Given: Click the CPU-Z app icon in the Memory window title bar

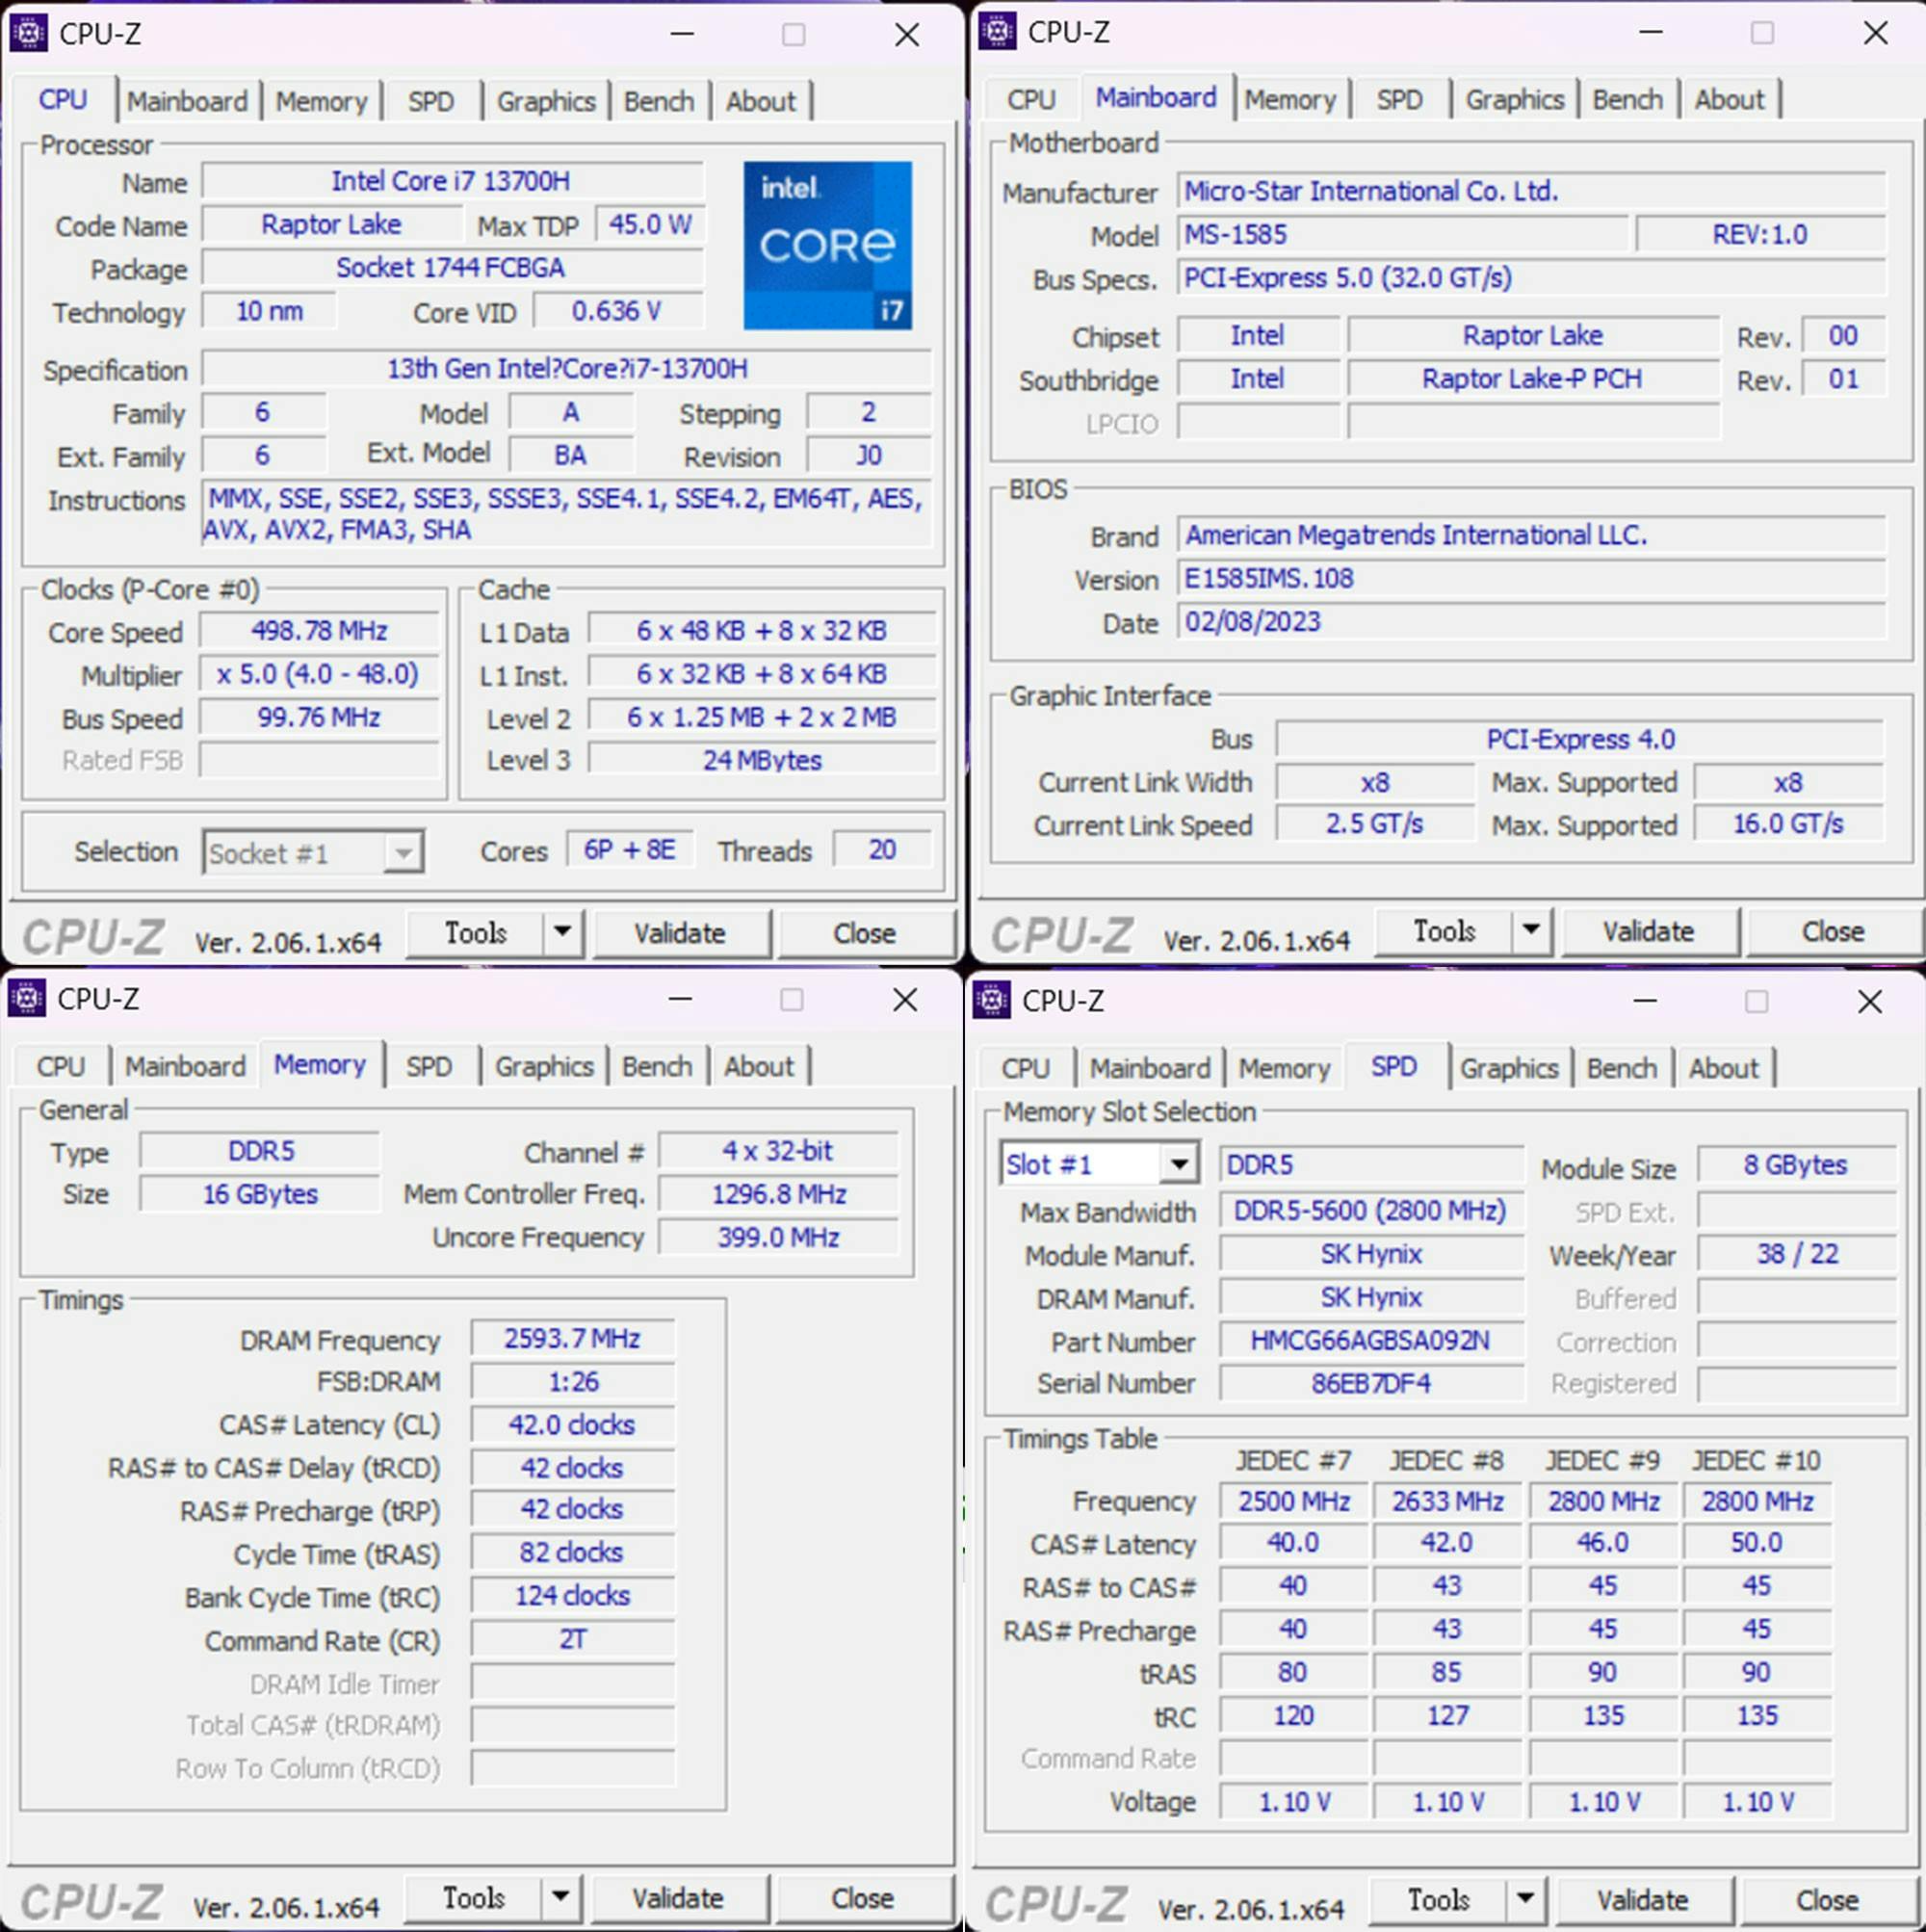Looking at the screenshot, I should [26, 998].
